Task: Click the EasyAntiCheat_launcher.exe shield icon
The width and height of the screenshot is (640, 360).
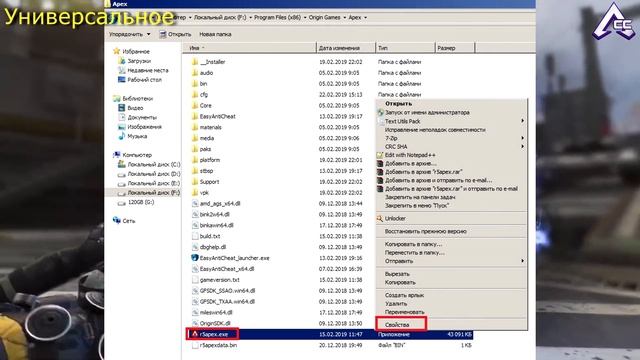Action: tap(195, 258)
